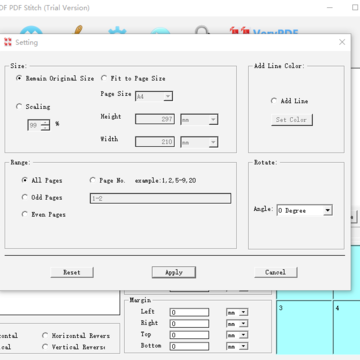360x360 pixels.
Task: Select layout cell 3 in main window
Action: [x=305, y=327]
